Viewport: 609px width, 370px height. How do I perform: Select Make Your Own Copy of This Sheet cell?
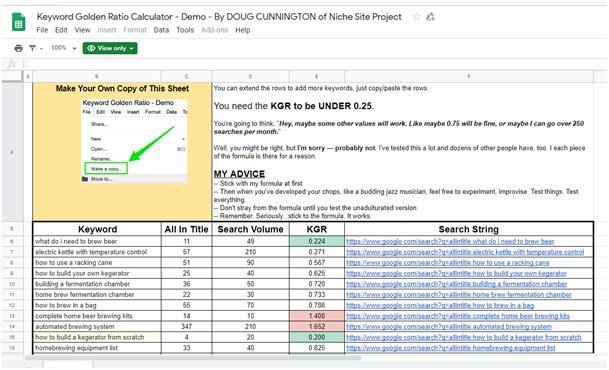coord(122,151)
